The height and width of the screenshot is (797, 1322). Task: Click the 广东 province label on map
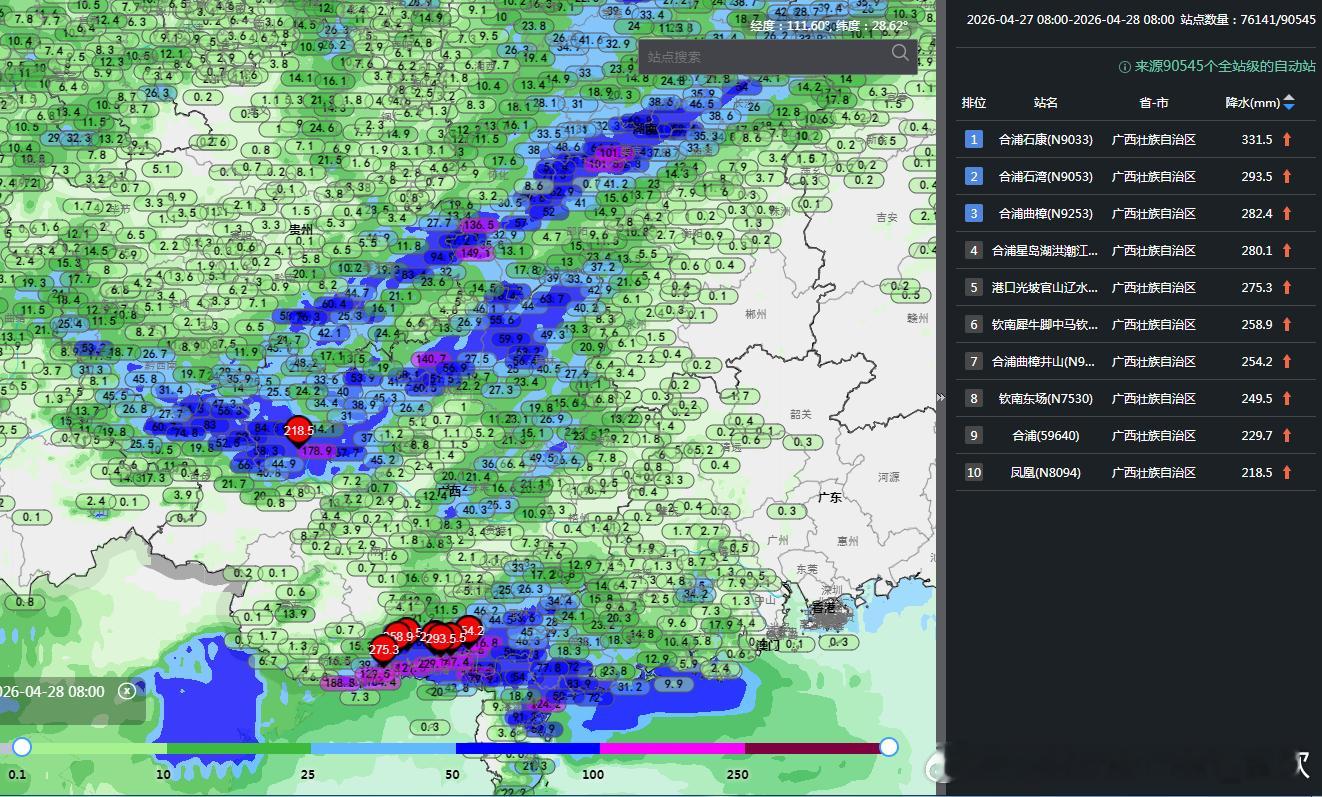point(829,497)
